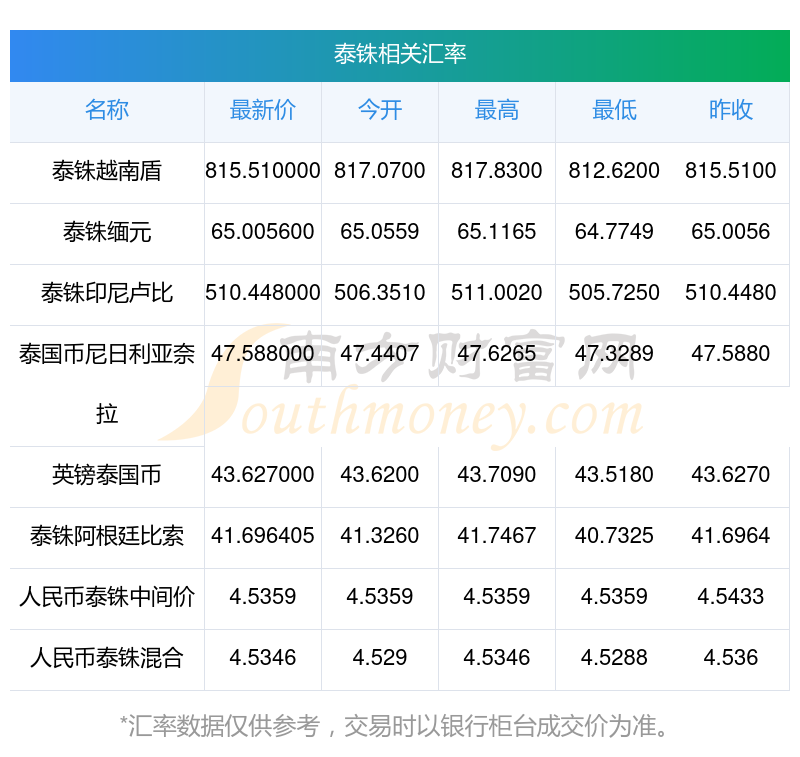The width and height of the screenshot is (800, 757).
Task: Click the 泰铢越南盾 row name
Action: [x=107, y=171]
